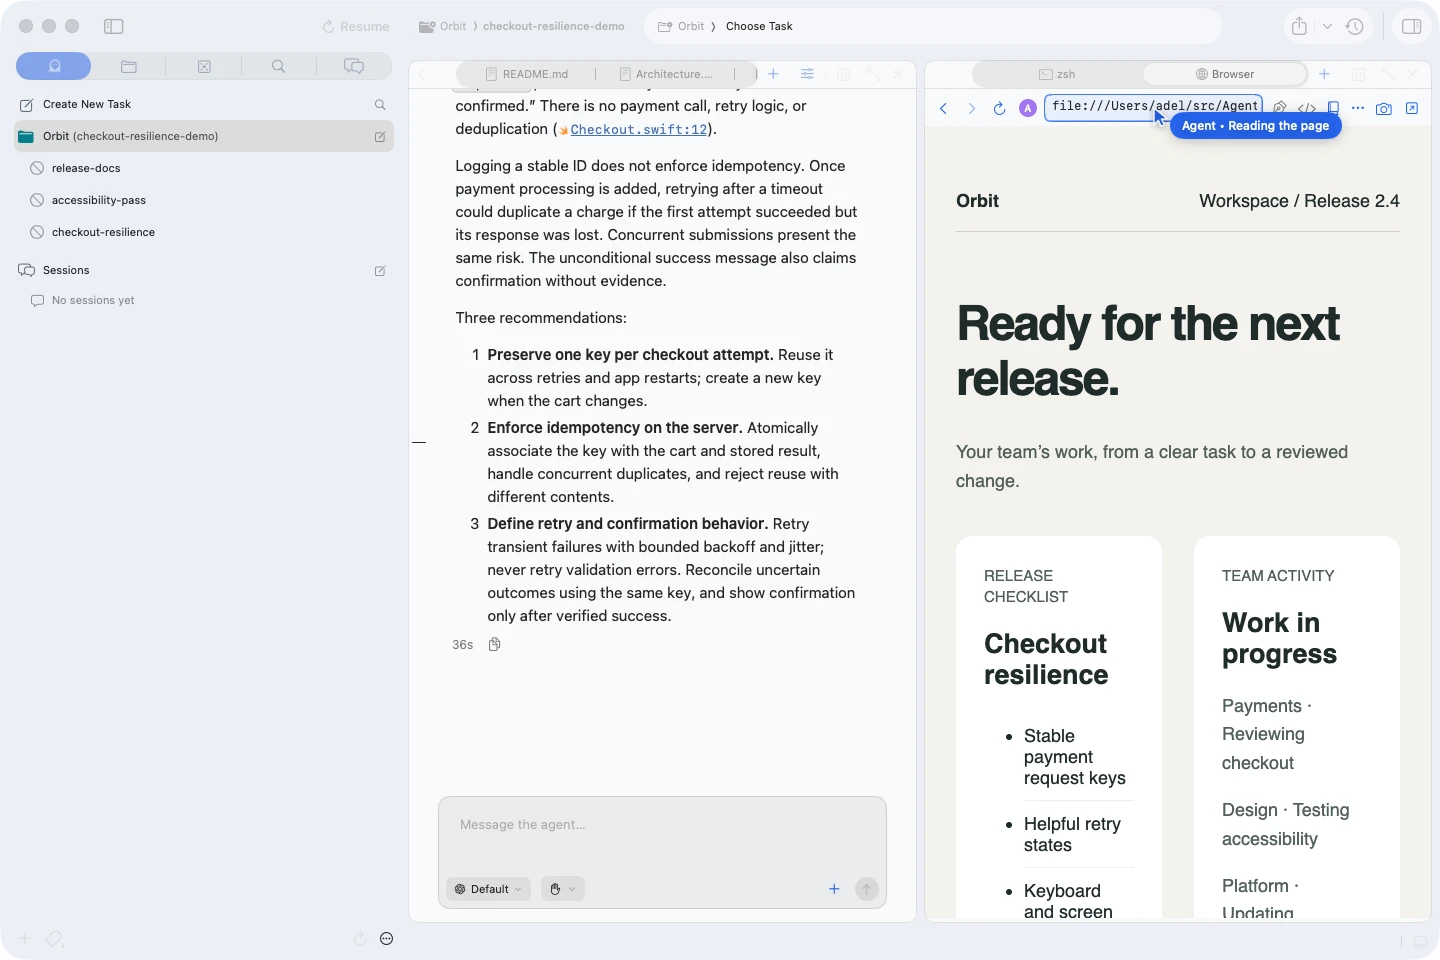Open the search sidebar tab

click(x=279, y=66)
